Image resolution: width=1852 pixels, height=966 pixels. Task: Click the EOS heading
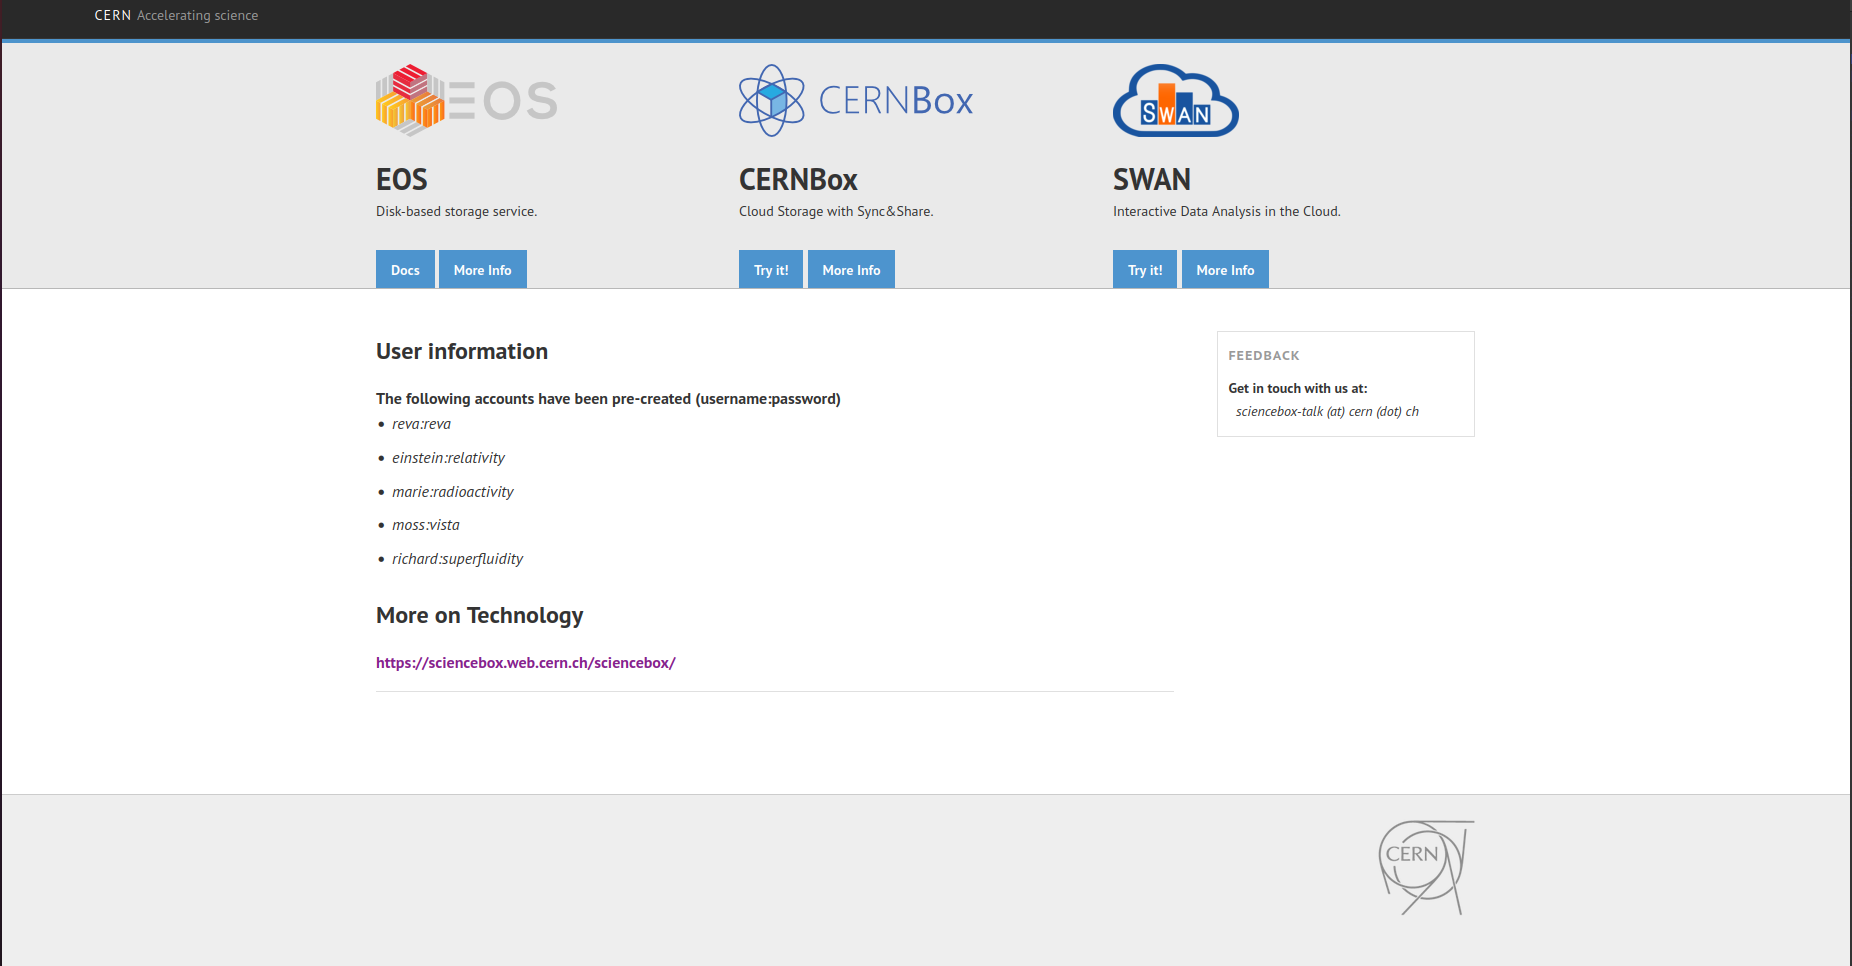[402, 180]
